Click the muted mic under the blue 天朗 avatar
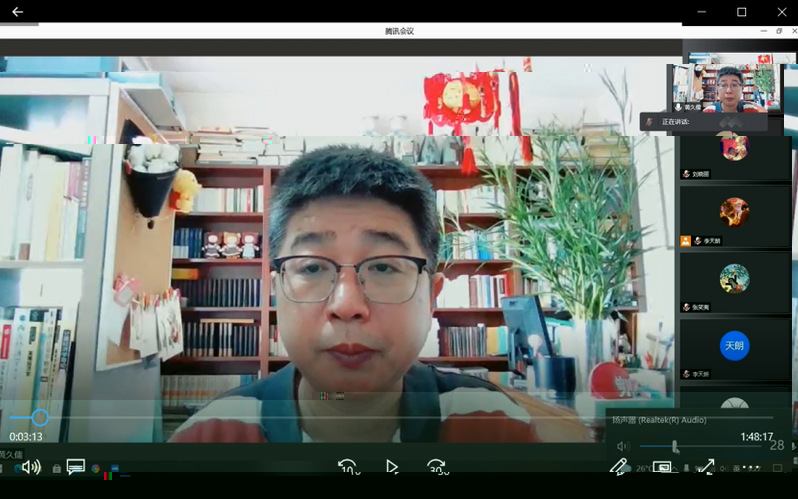The image size is (798, 499). click(x=686, y=374)
